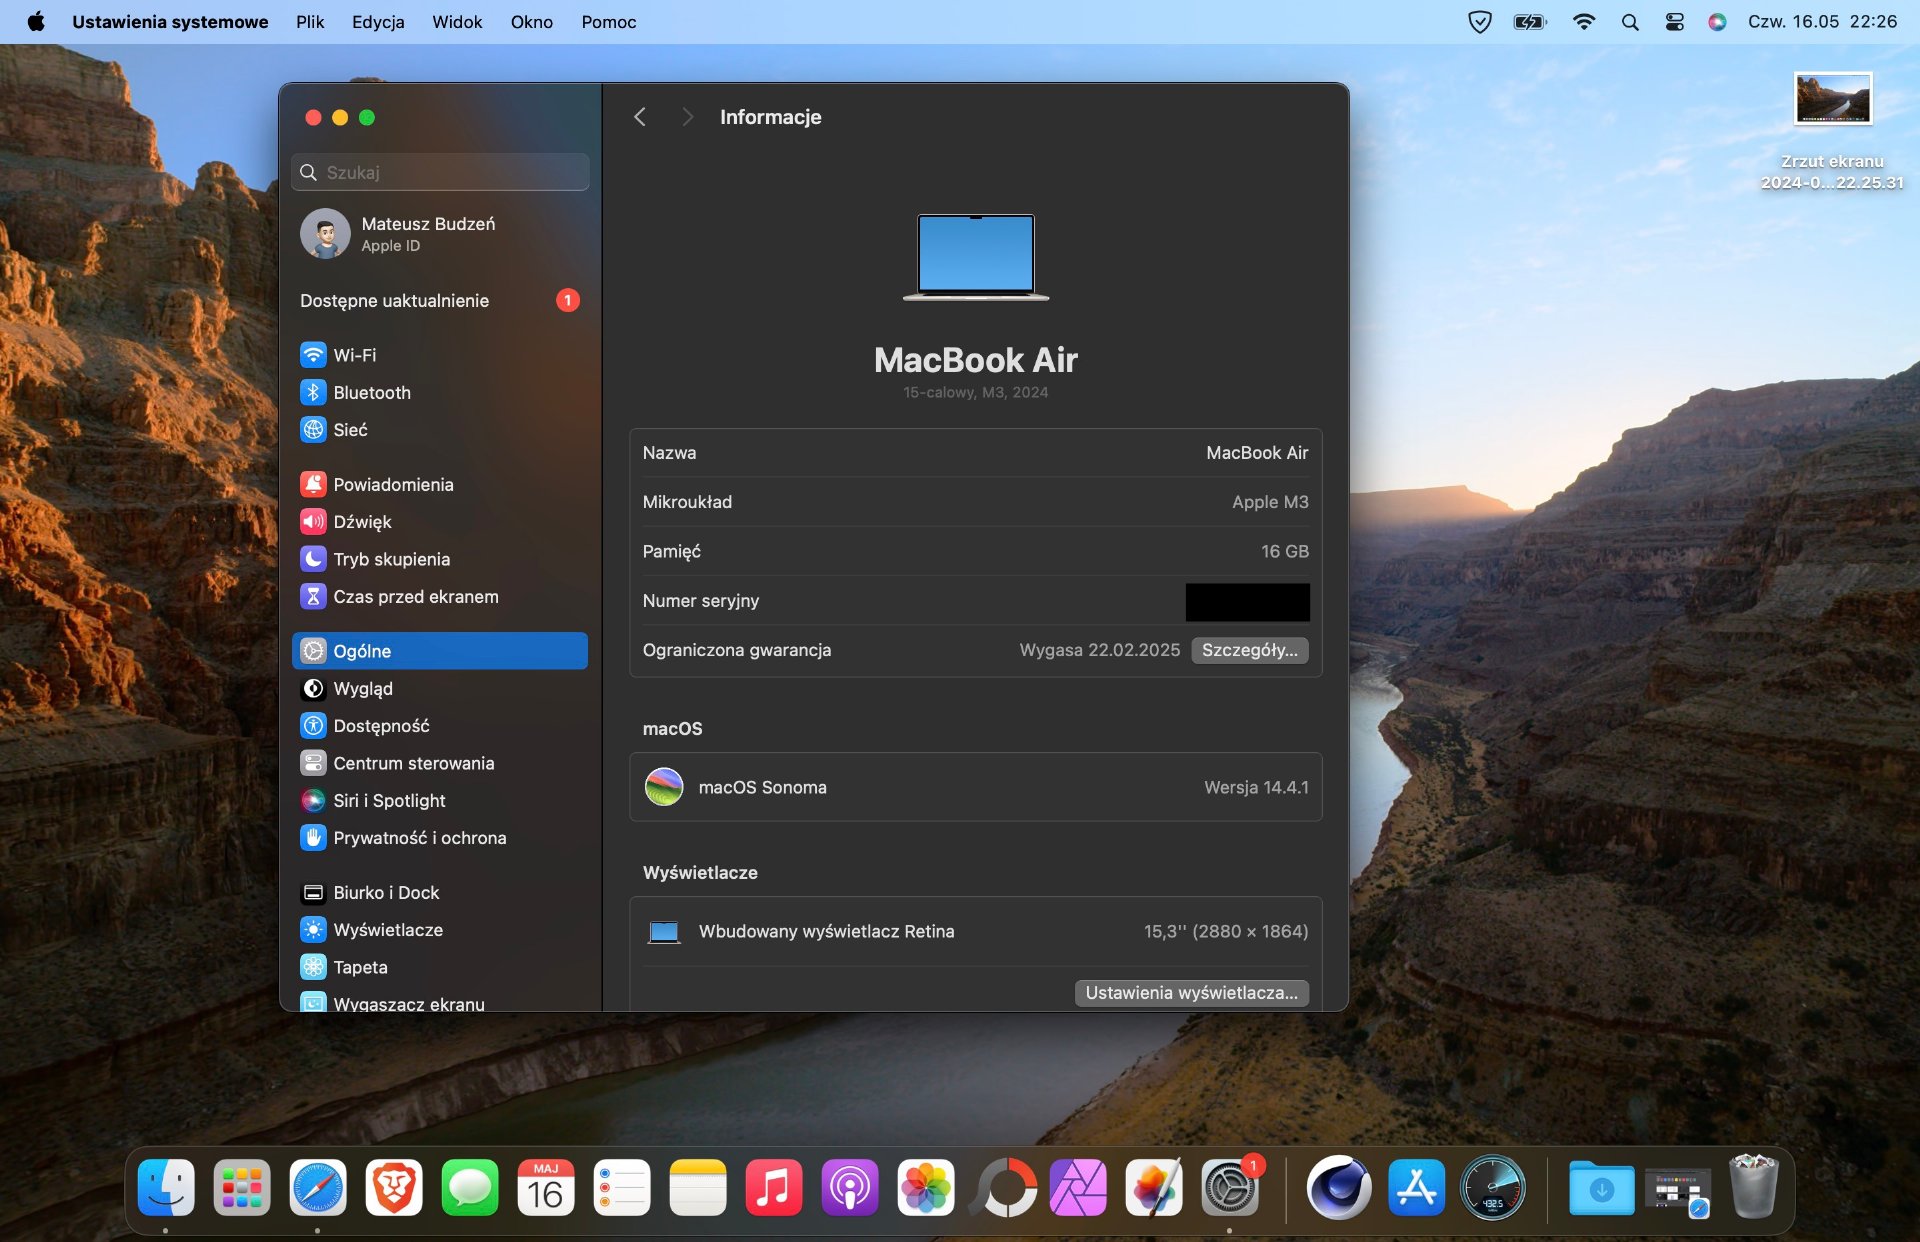1920x1242 pixels.
Task: Select Centrum sterowania in sidebar
Action: (x=439, y=763)
